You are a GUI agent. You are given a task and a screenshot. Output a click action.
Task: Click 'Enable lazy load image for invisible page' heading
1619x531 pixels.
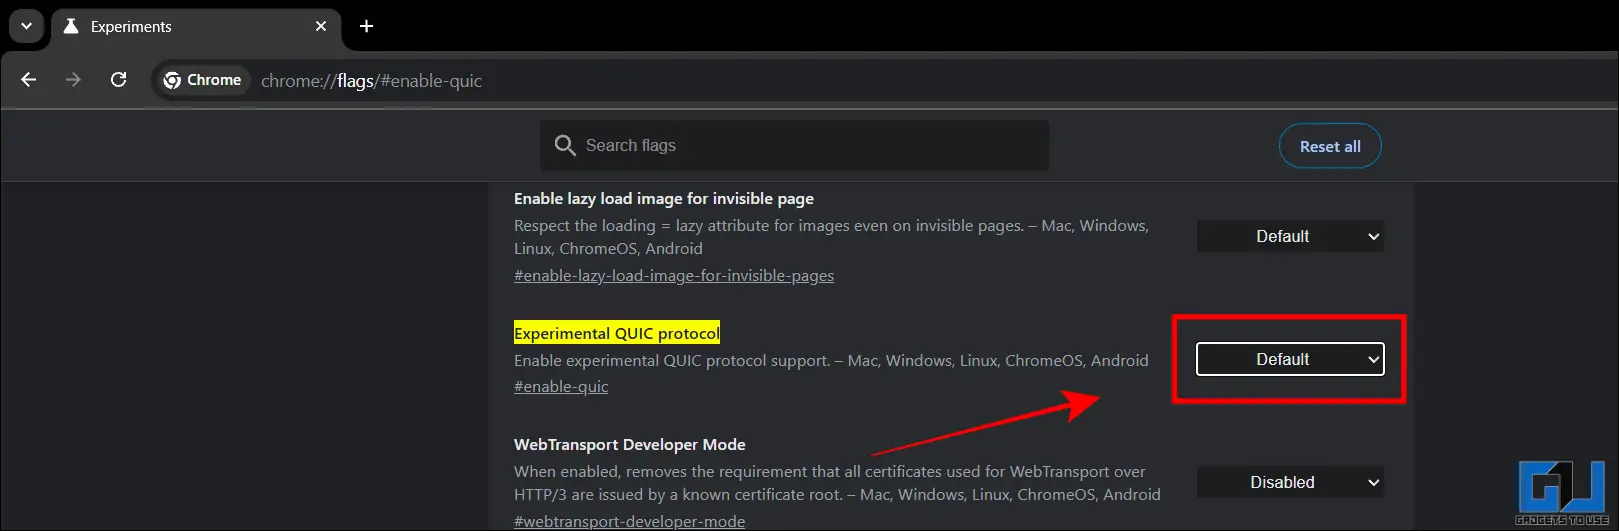[x=664, y=198]
